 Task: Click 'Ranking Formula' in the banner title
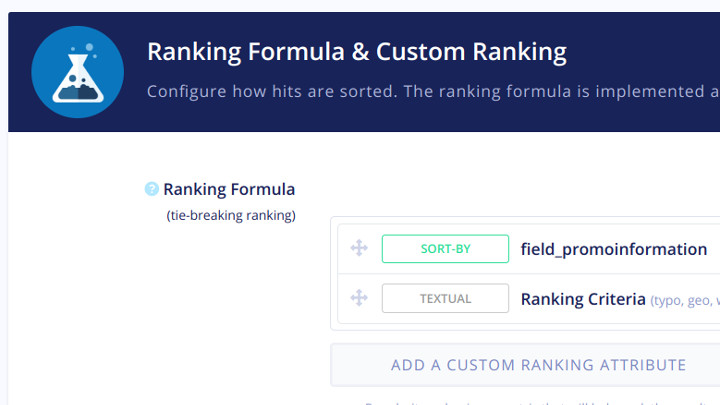[246, 51]
